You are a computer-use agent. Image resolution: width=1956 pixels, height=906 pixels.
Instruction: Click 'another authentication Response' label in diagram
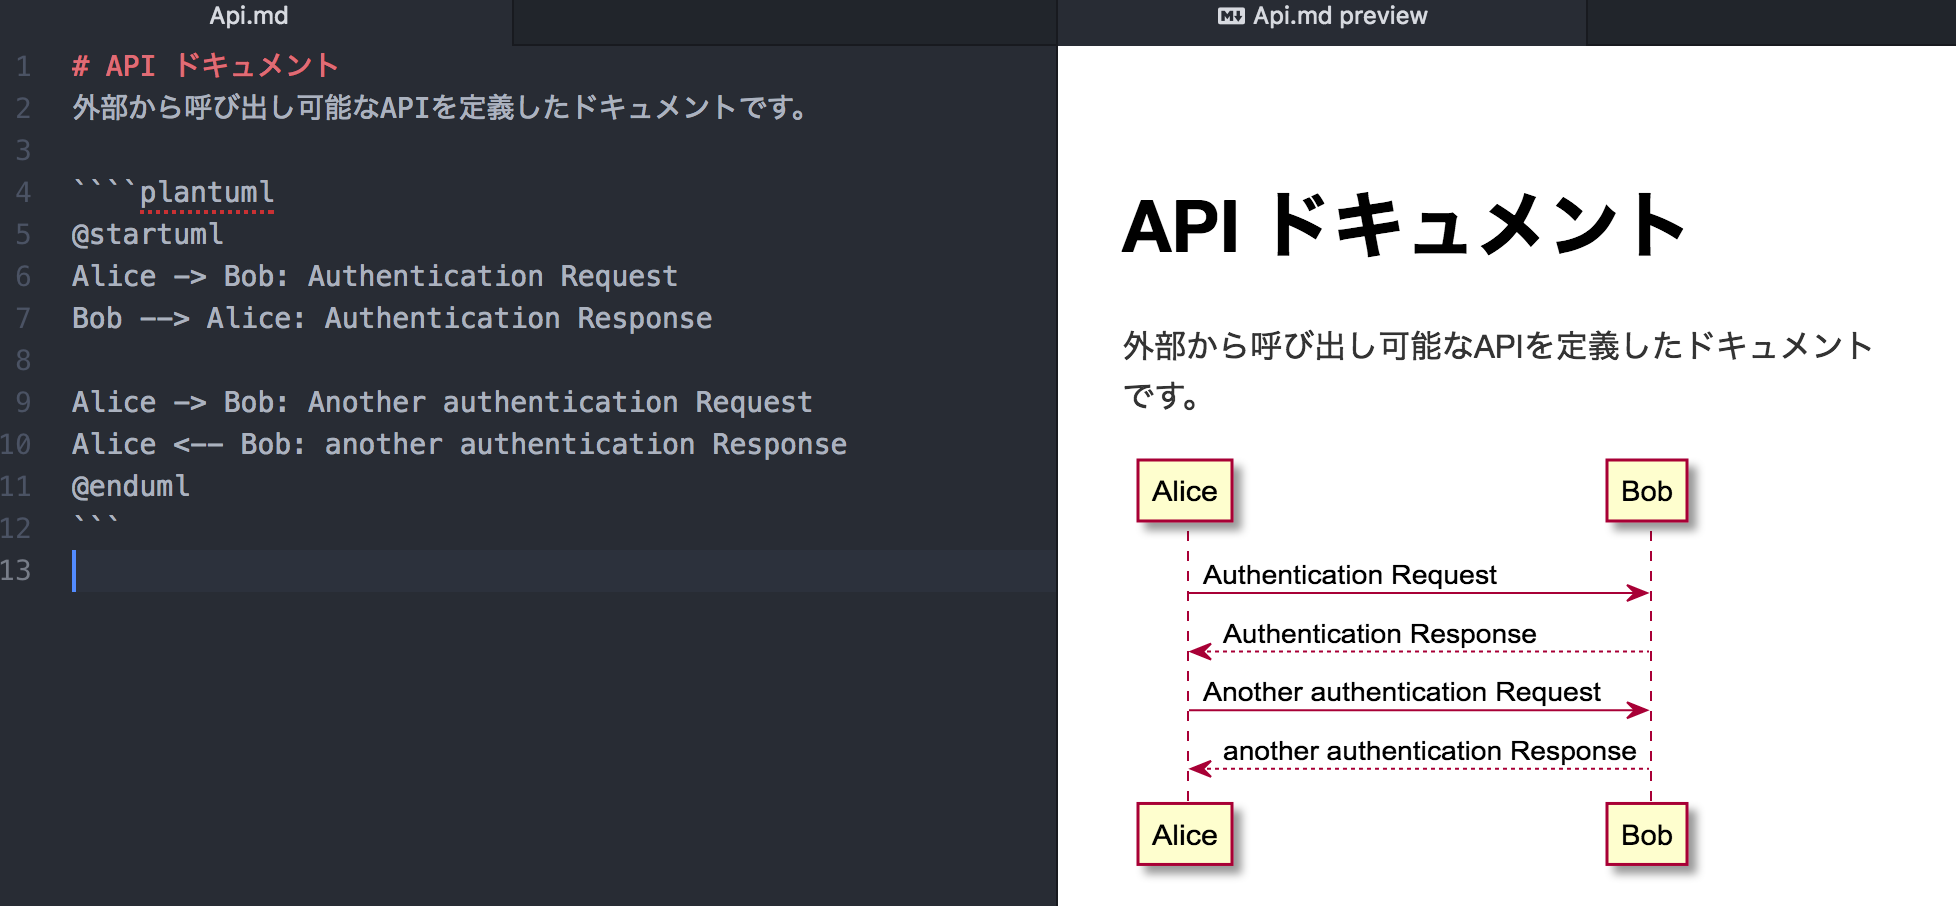tap(1430, 751)
